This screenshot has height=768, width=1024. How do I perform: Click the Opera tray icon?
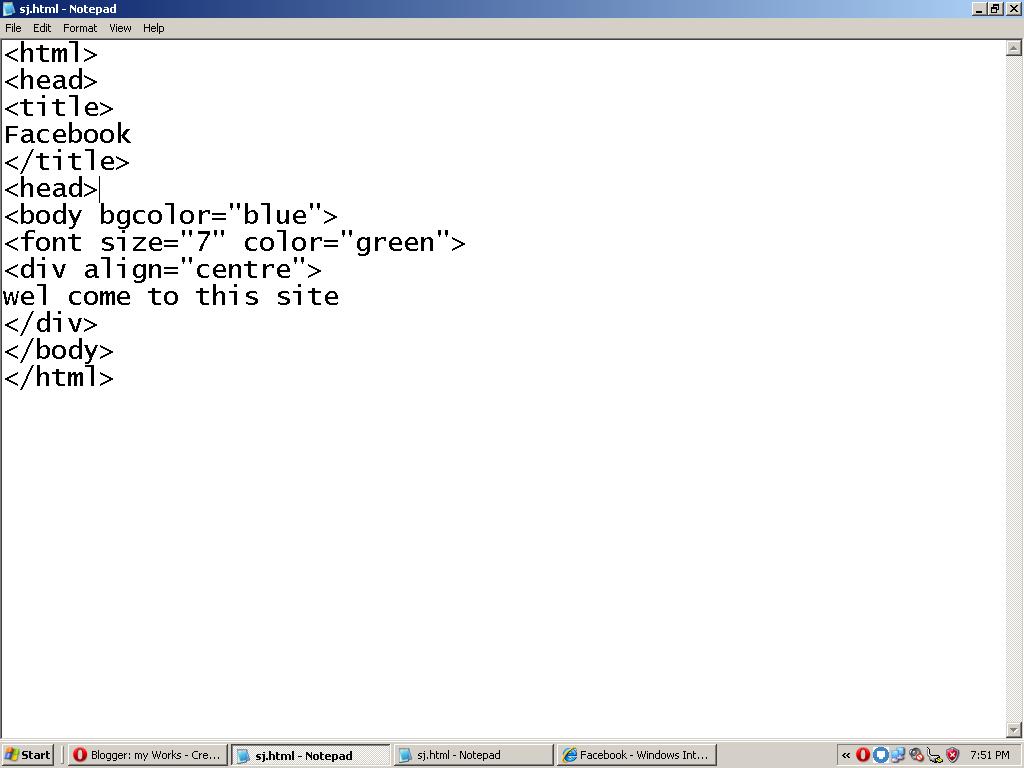[x=863, y=755]
